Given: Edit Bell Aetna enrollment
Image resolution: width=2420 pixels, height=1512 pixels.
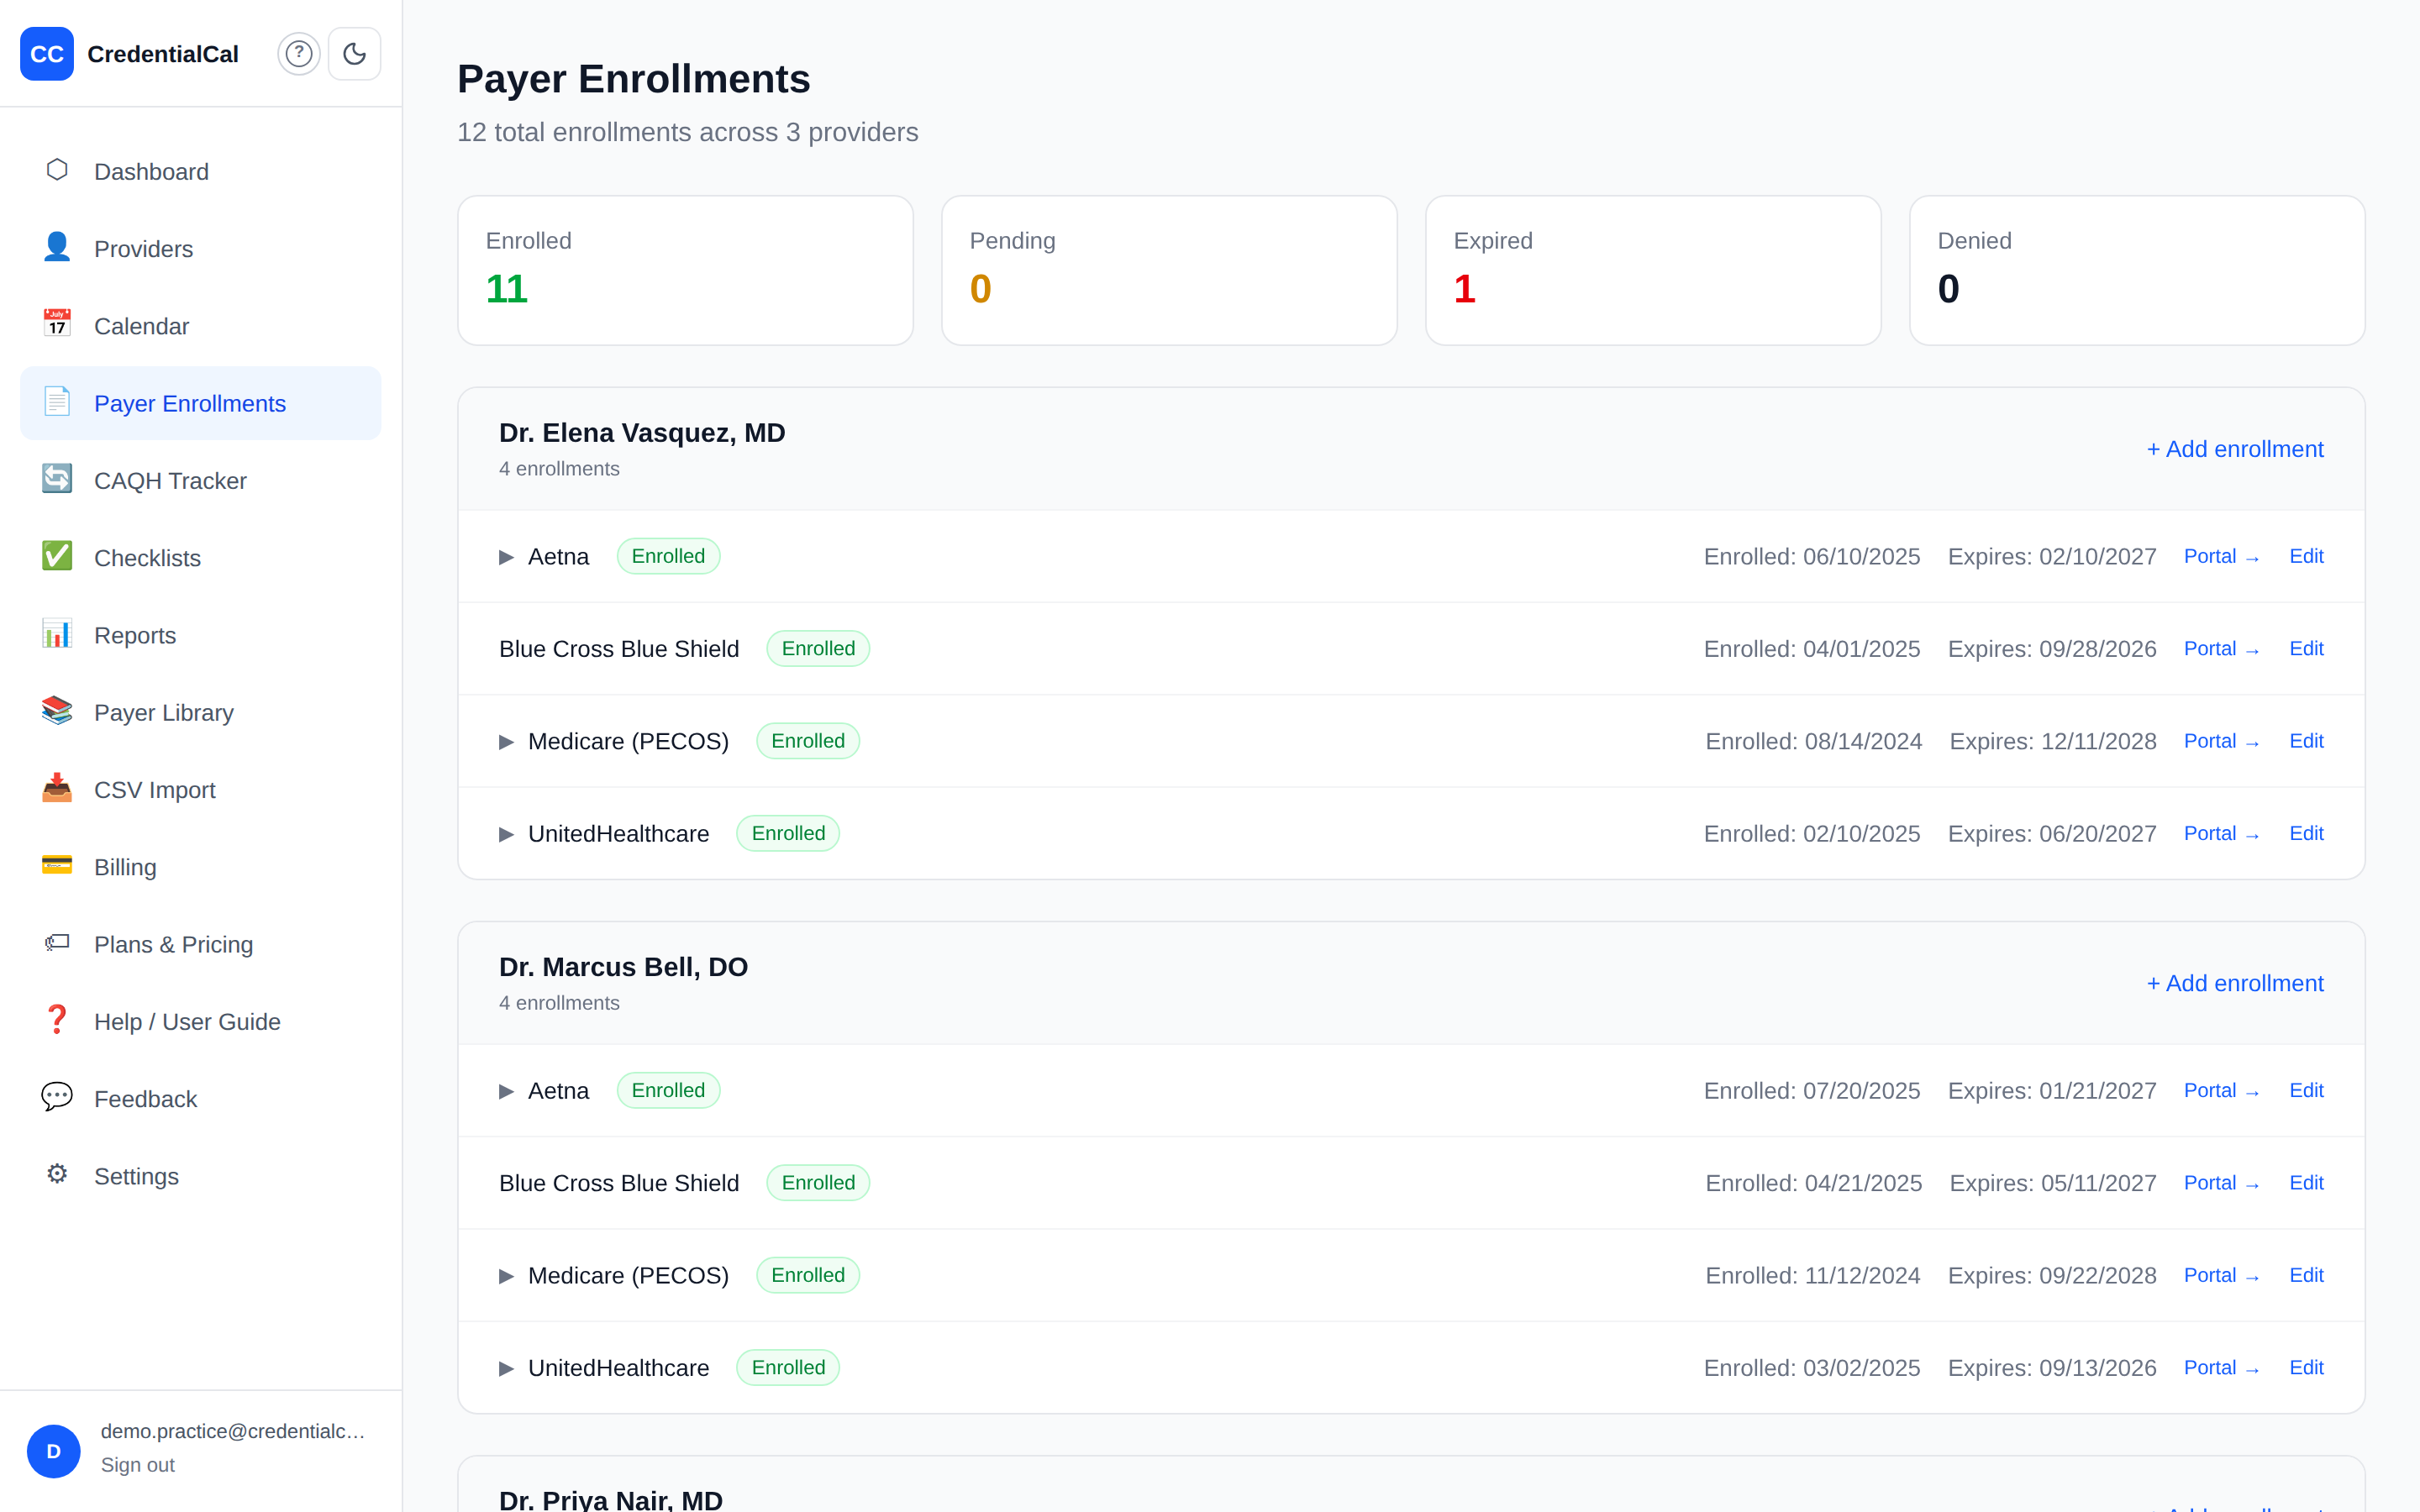Looking at the screenshot, I should coord(2306,1090).
